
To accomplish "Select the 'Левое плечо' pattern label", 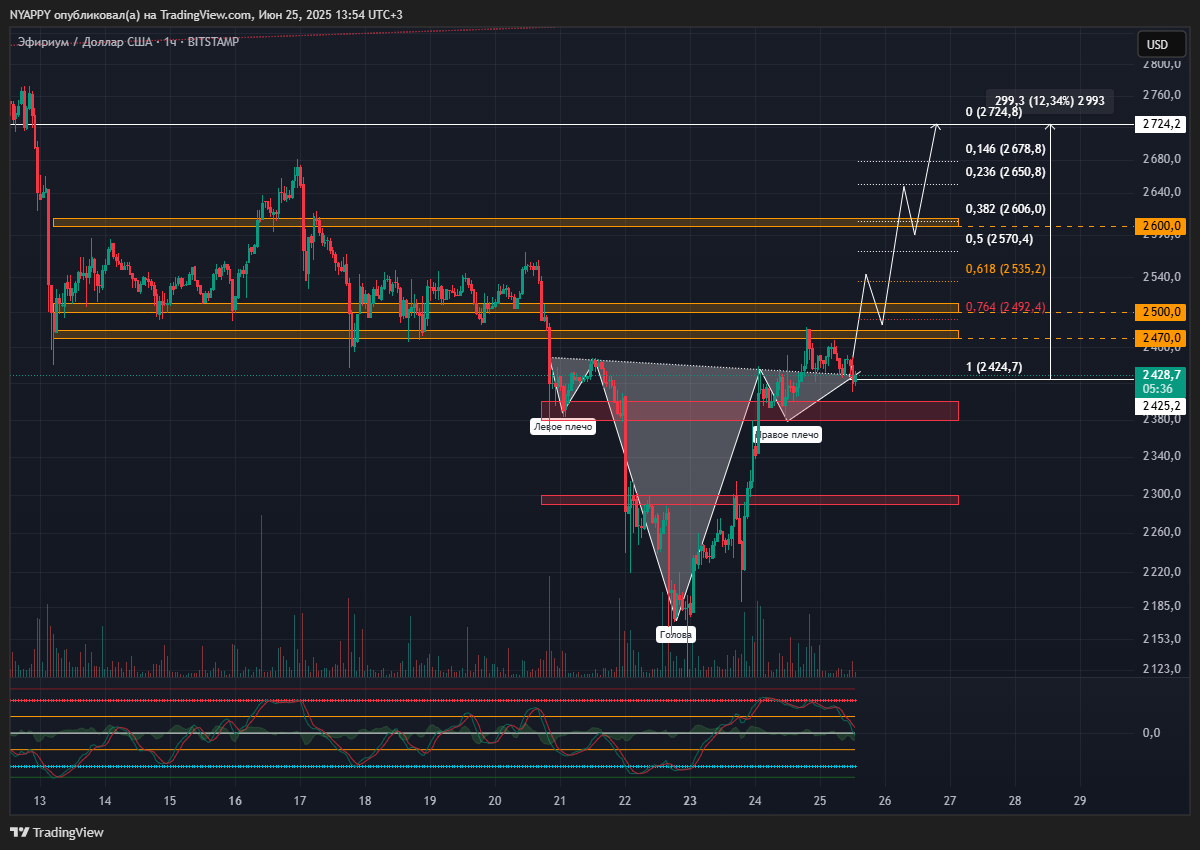I will [x=562, y=427].
